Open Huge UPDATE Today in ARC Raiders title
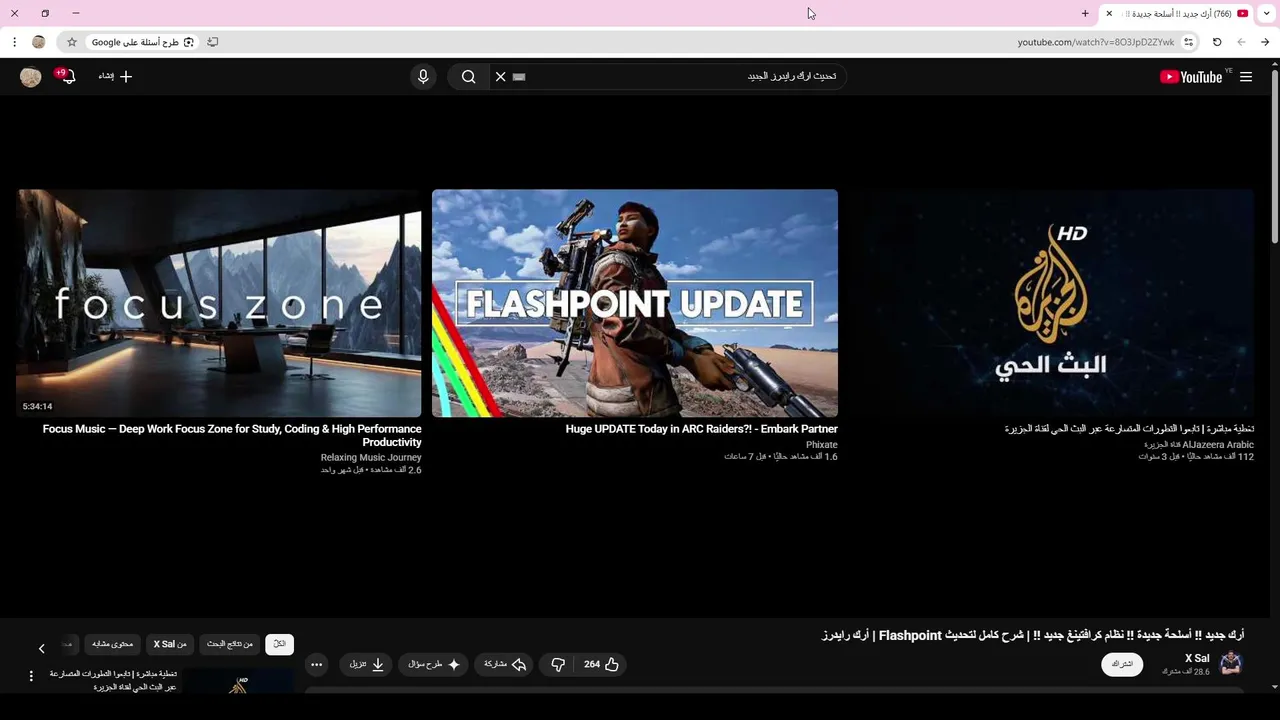The height and width of the screenshot is (720, 1280). 702,429
